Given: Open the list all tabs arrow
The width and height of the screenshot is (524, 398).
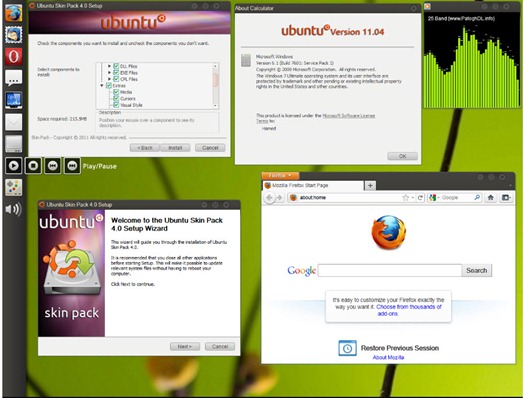Looking at the screenshot, I should [511, 185].
